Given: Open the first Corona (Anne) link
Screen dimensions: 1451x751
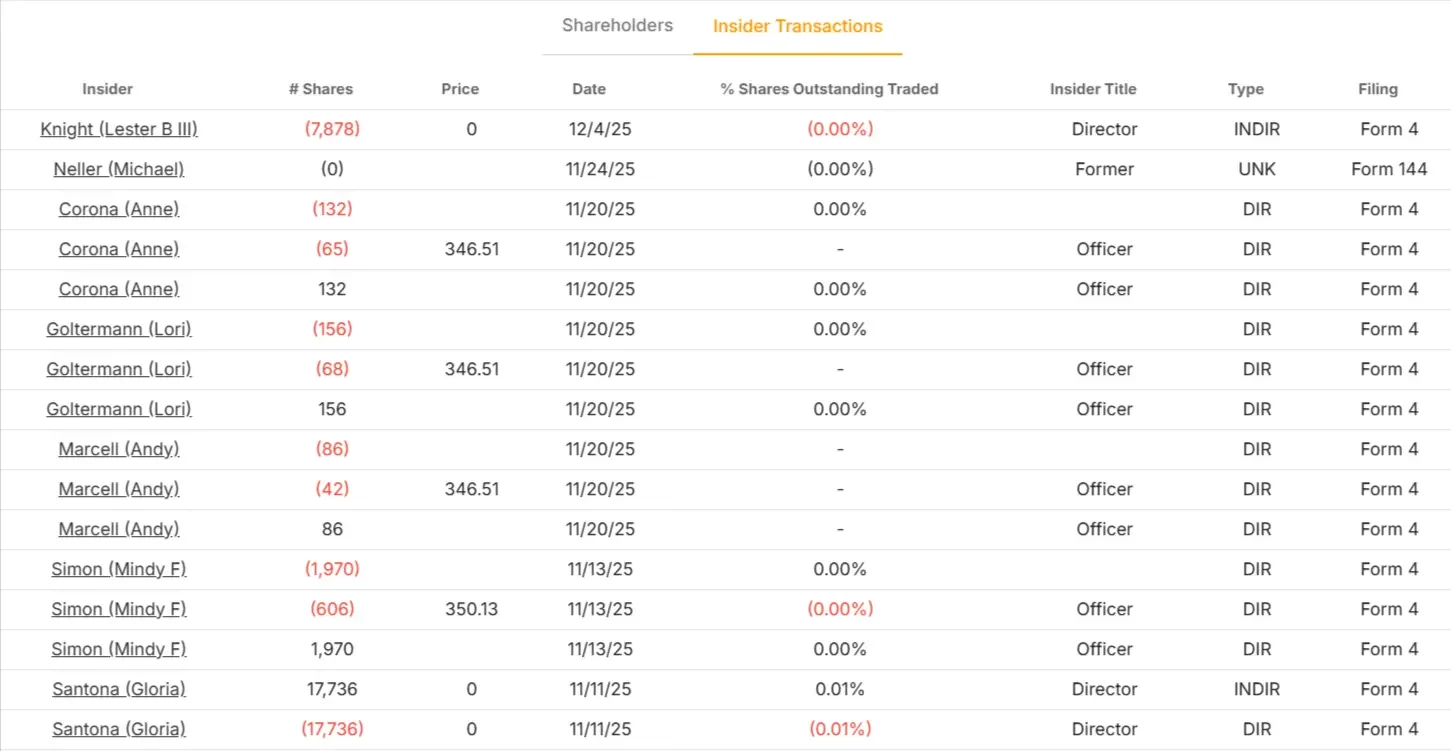Looking at the screenshot, I should (118, 209).
